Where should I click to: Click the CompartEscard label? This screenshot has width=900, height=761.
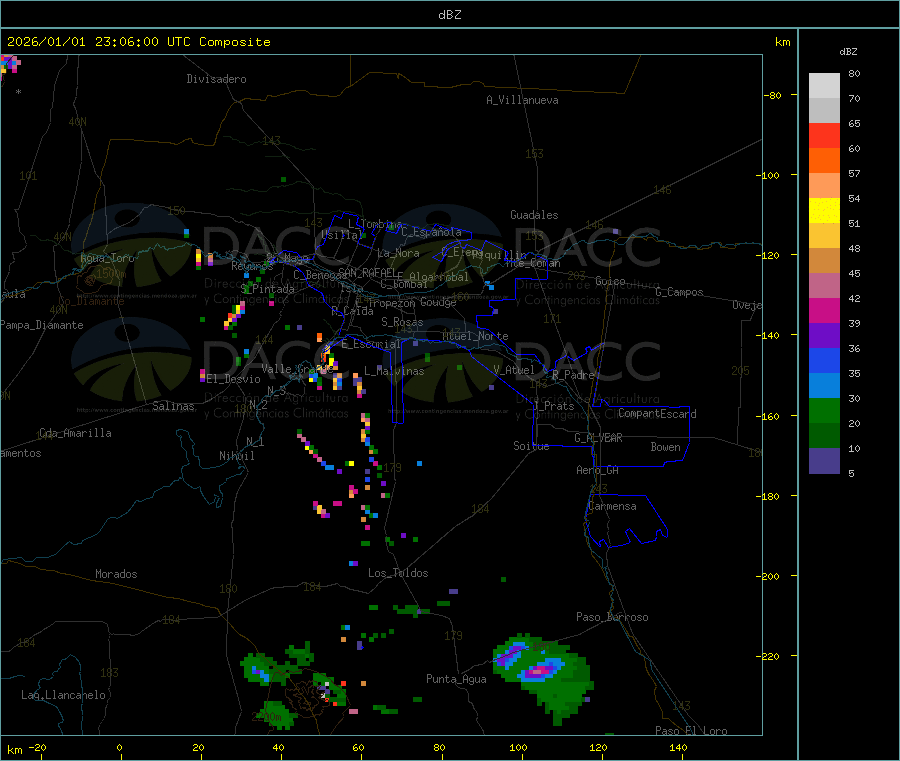click(x=657, y=414)
